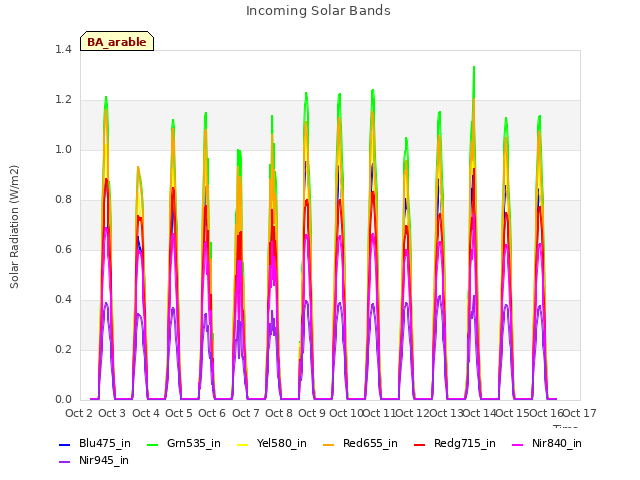Image resolution: width=640 pixels, height=480 pixels.
Task: Click the Yel580_in legend label
Action: [x=282, y=443]
